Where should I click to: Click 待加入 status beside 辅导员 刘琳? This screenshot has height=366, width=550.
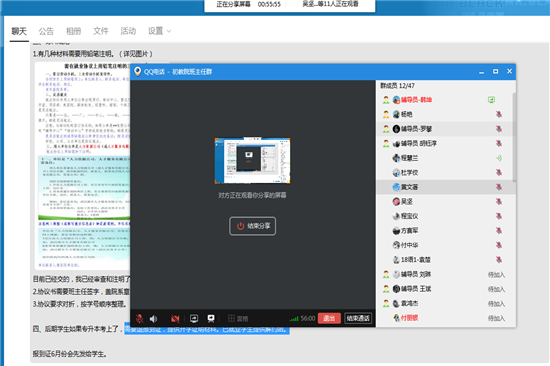[x=496, y=275]
